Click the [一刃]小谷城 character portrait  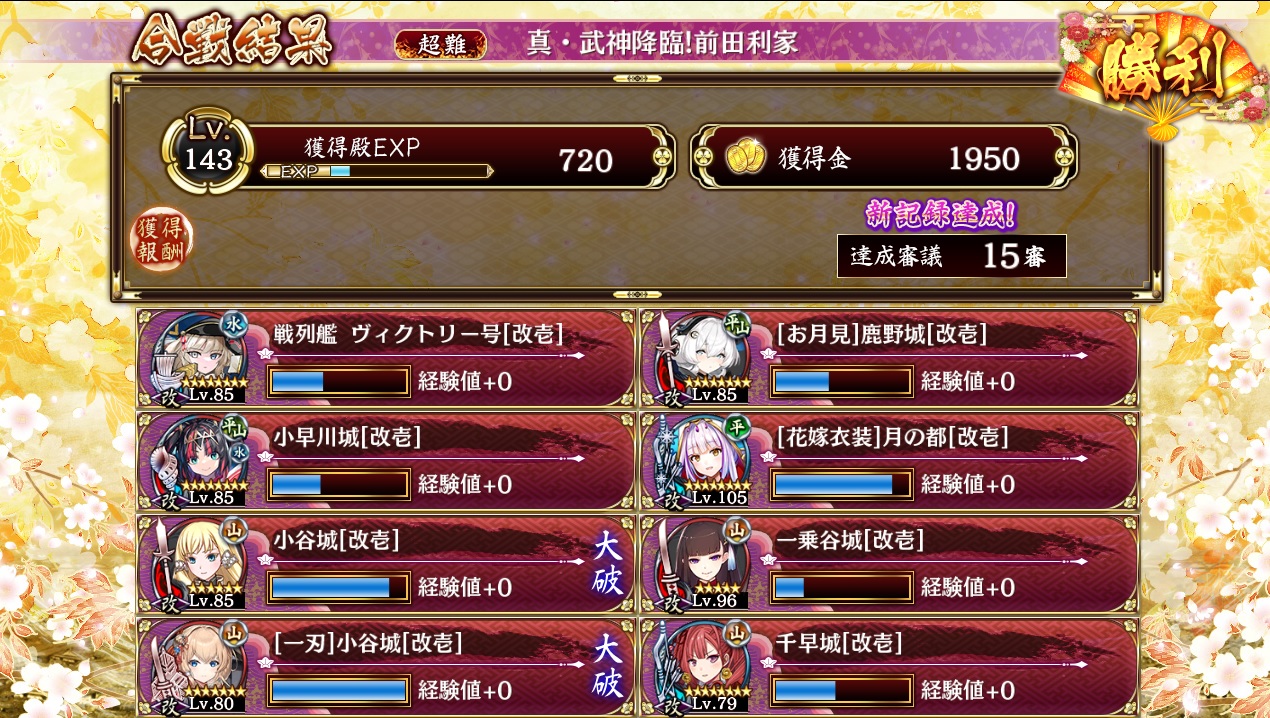198,665
